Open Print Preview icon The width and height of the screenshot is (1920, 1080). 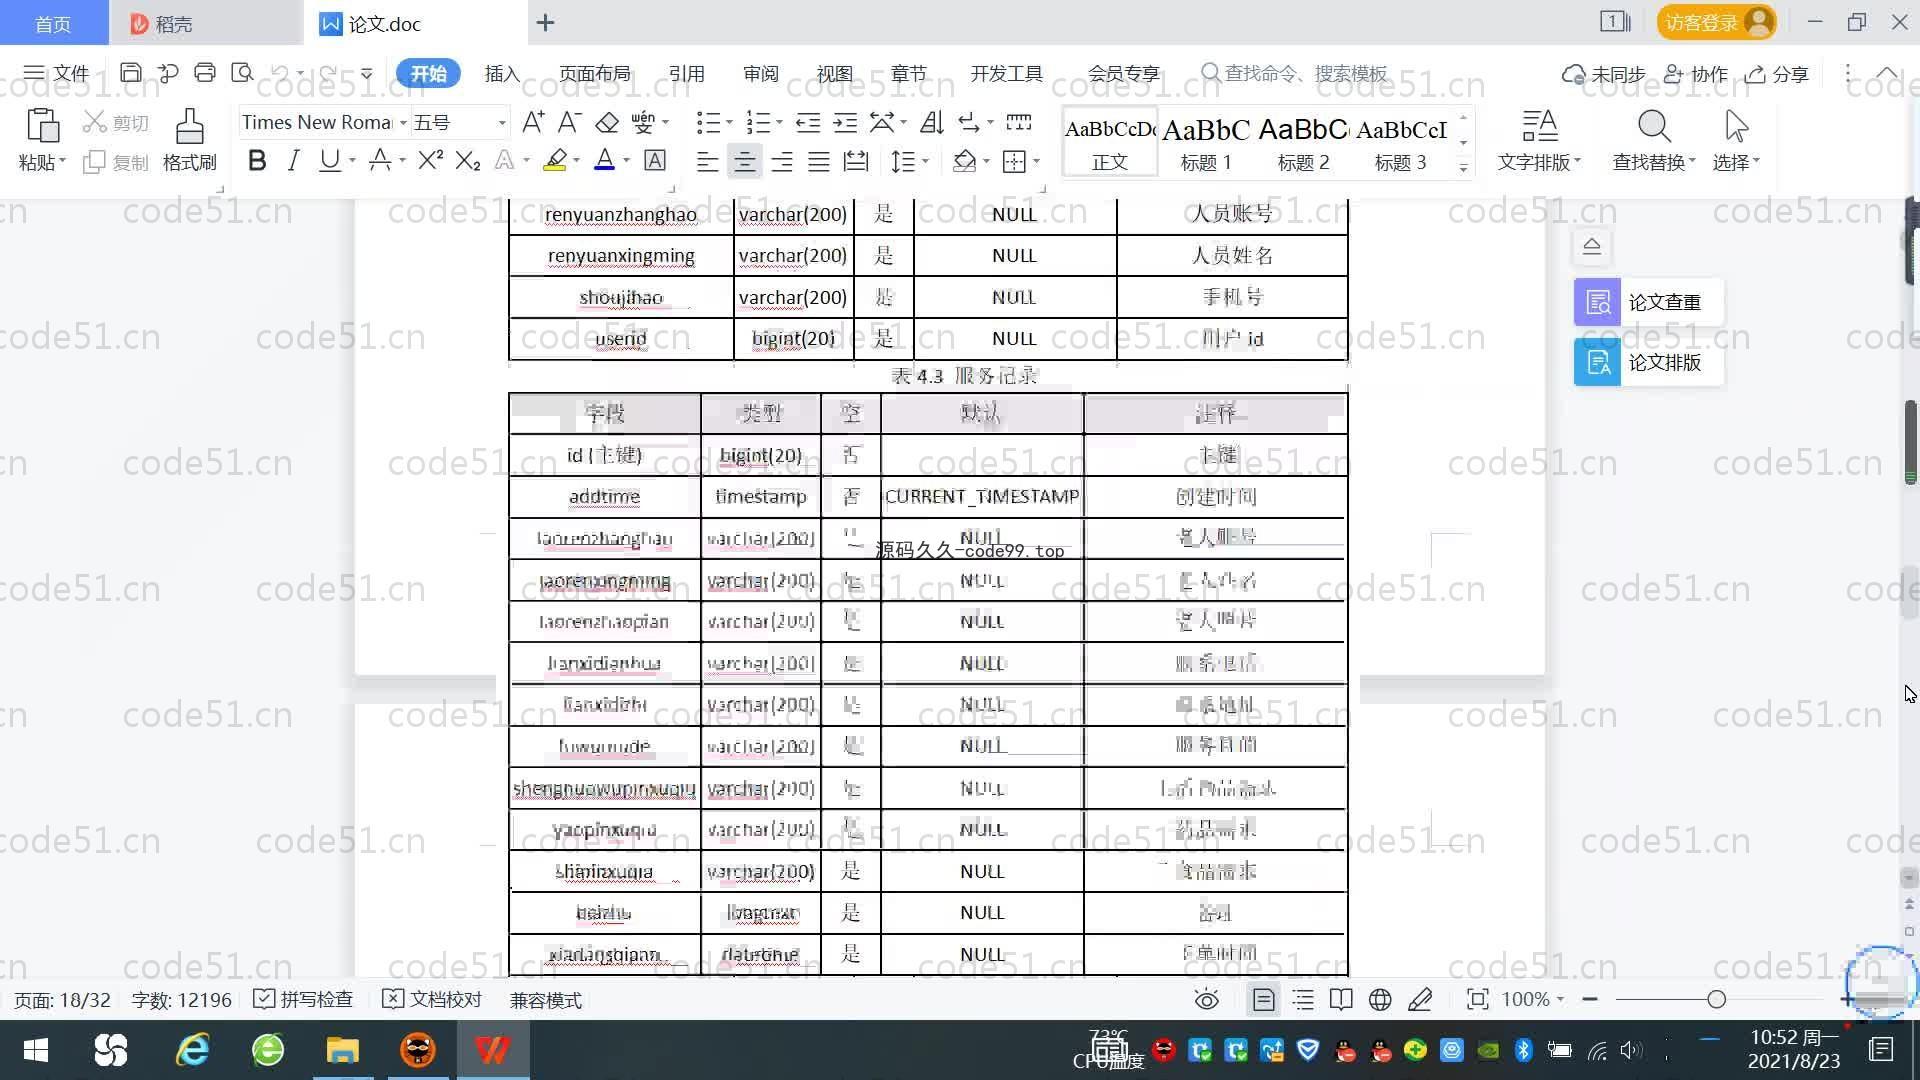242,73
